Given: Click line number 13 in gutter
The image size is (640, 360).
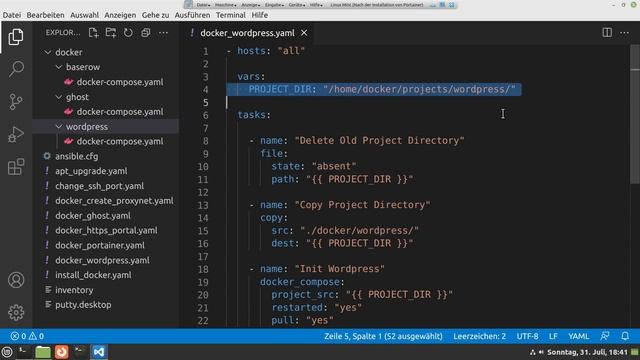Looking at the screenshot, I should click(x=203, y=205).
